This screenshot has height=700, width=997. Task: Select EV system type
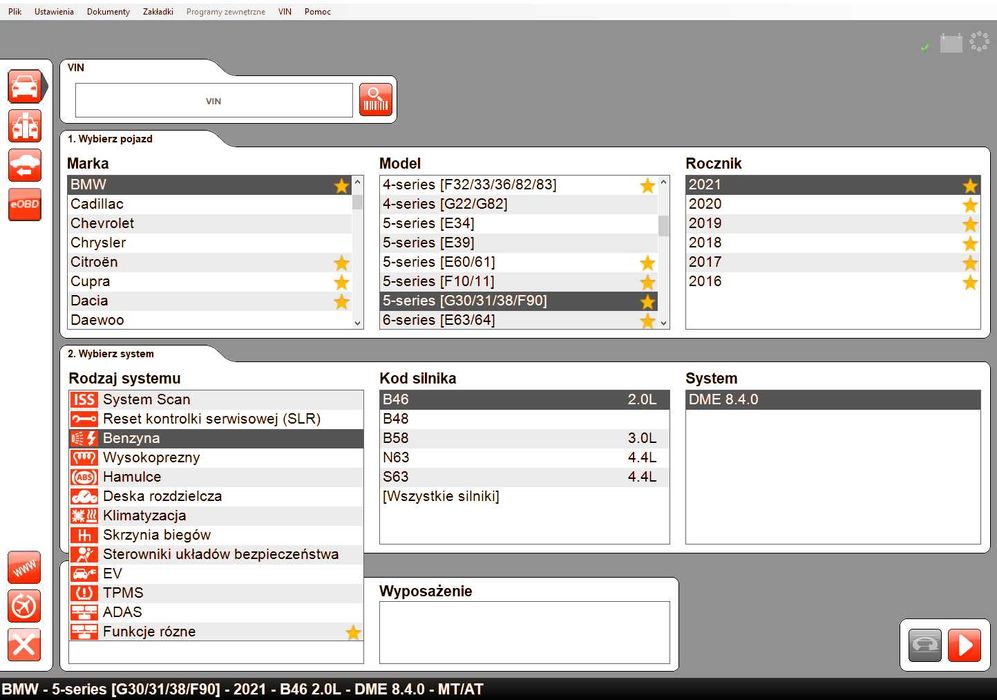click(x=216, y=573)
